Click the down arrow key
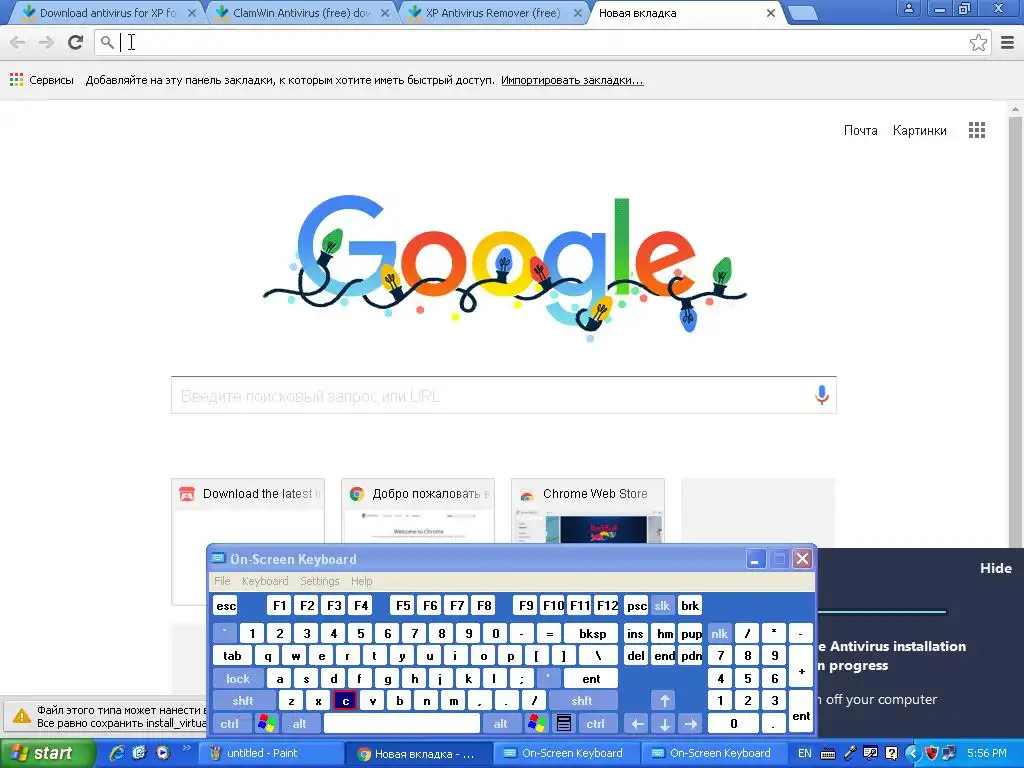This screenshot has width=1024, height=768. pos(664,724)
